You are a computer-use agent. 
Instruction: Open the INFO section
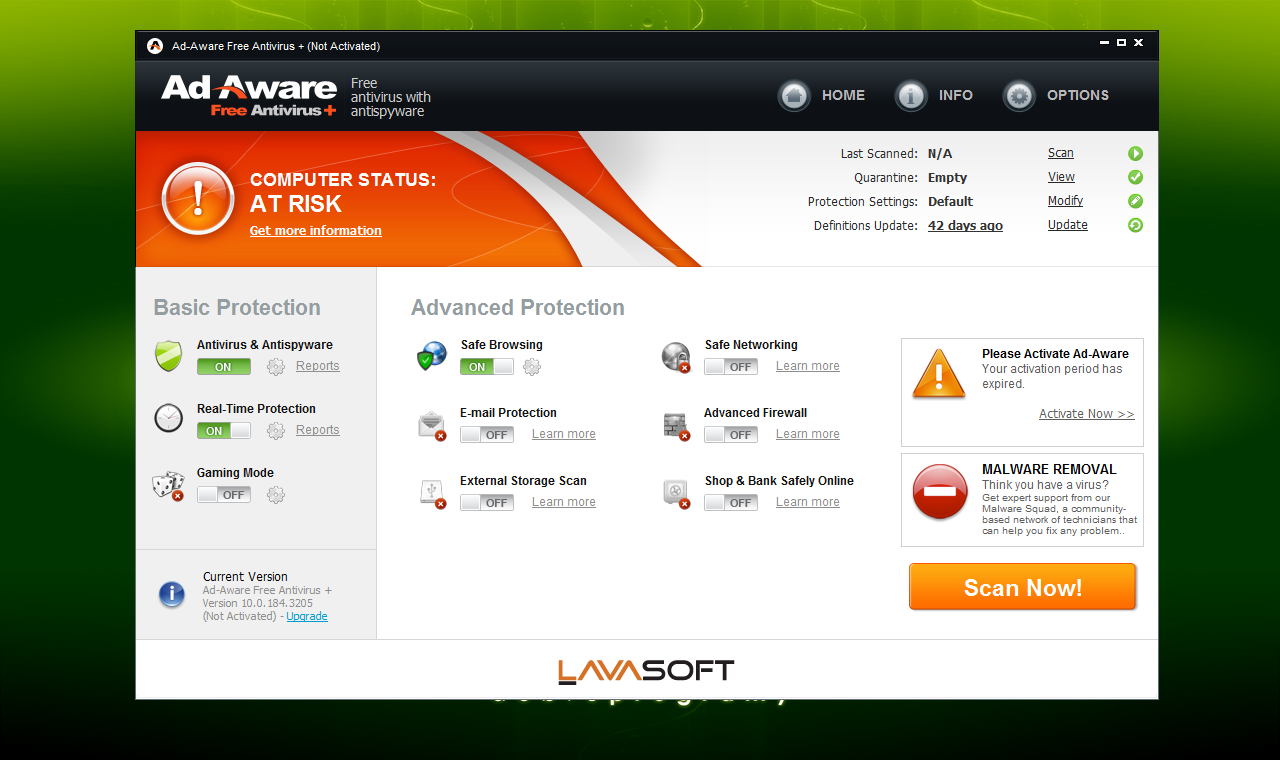(x=956, y=95)
